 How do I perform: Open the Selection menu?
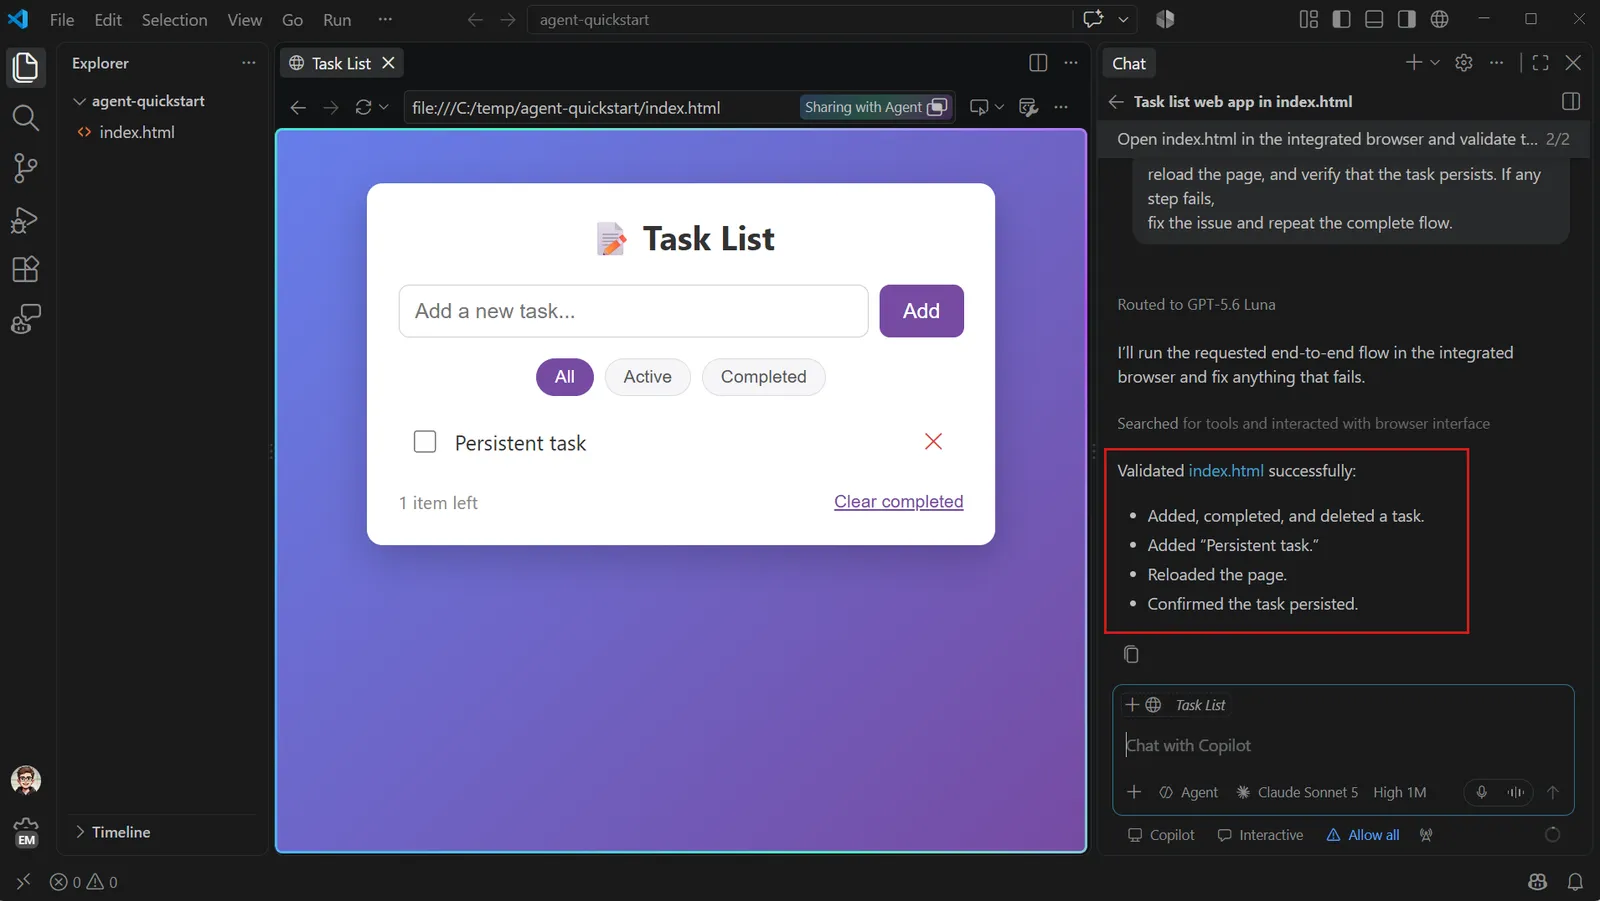[x=174, y=19]
